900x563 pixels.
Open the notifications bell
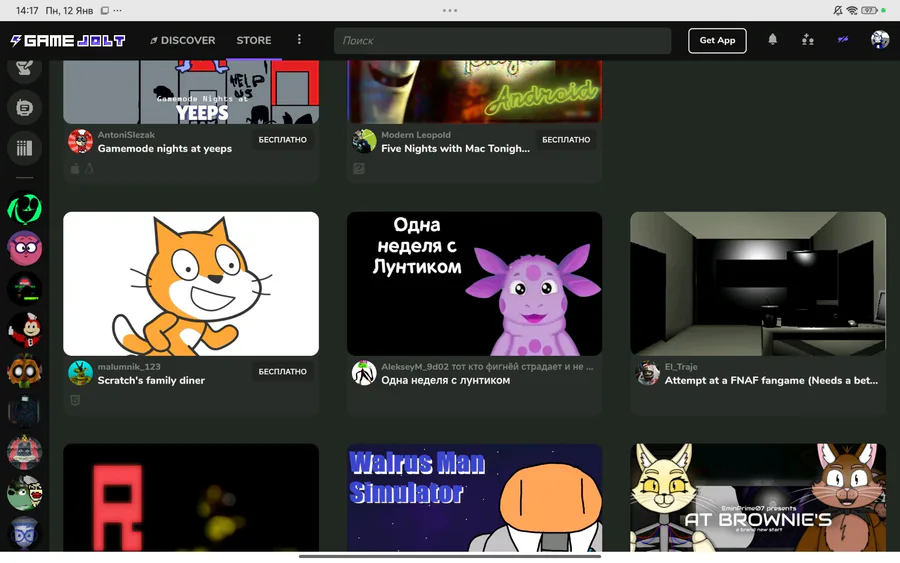click(773, 40)
